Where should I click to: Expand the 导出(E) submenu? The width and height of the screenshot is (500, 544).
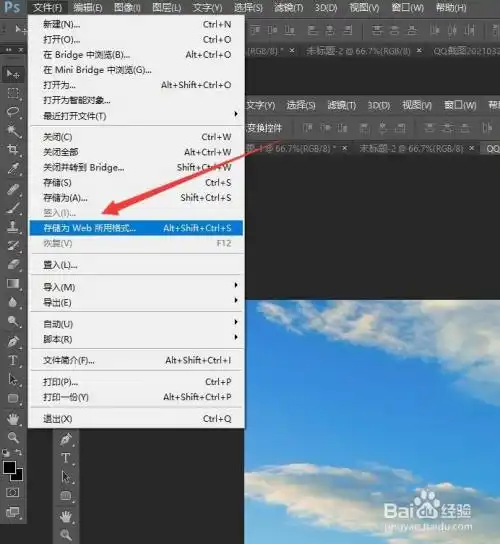pos(137,302)
